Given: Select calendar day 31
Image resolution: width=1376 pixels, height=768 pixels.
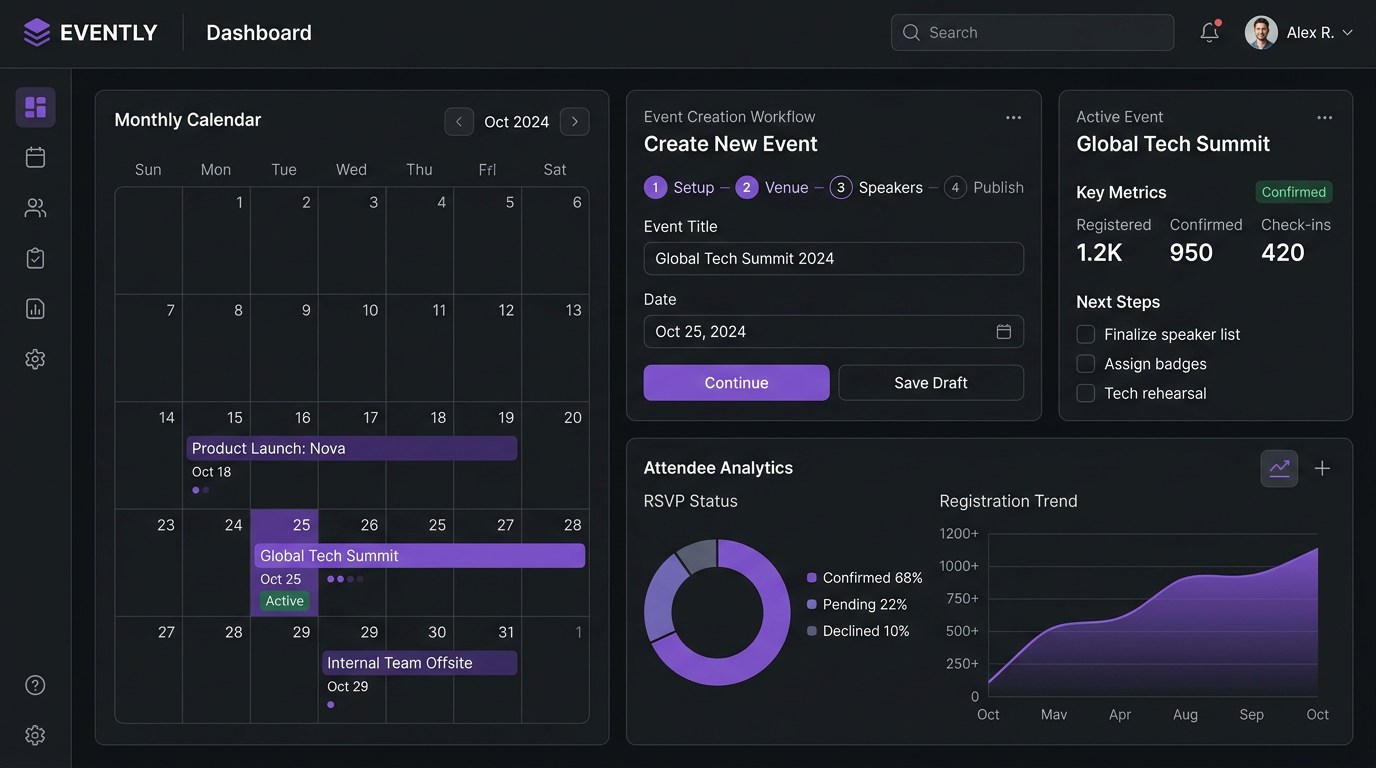Looking at the screenshot, I should [488, 670].
